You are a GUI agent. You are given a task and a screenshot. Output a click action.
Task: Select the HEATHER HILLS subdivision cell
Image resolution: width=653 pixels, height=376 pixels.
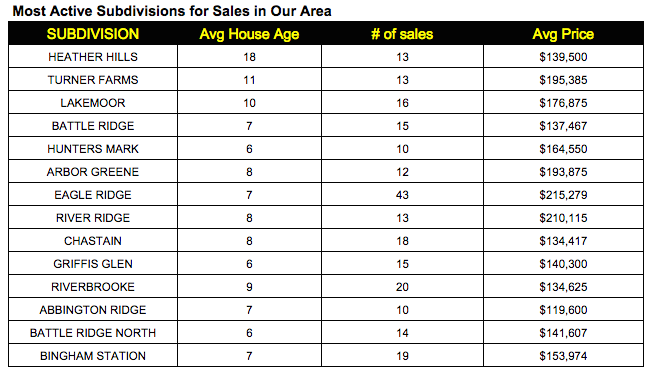click(93, 57)
